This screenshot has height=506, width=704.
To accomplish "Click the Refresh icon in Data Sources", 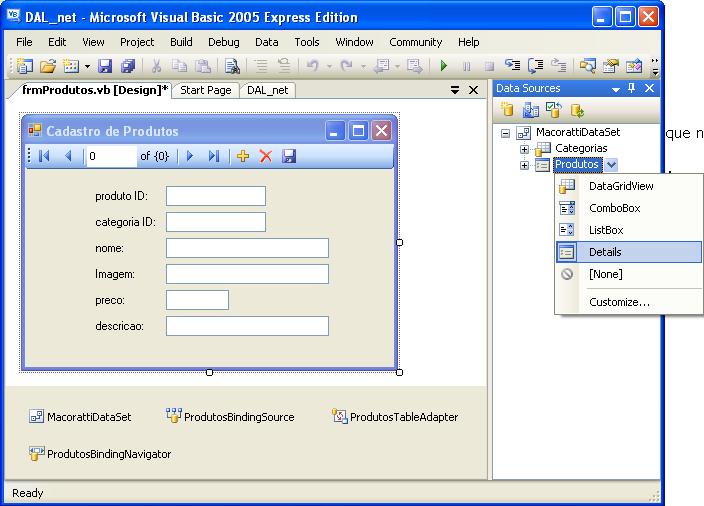I will (577, 110).
